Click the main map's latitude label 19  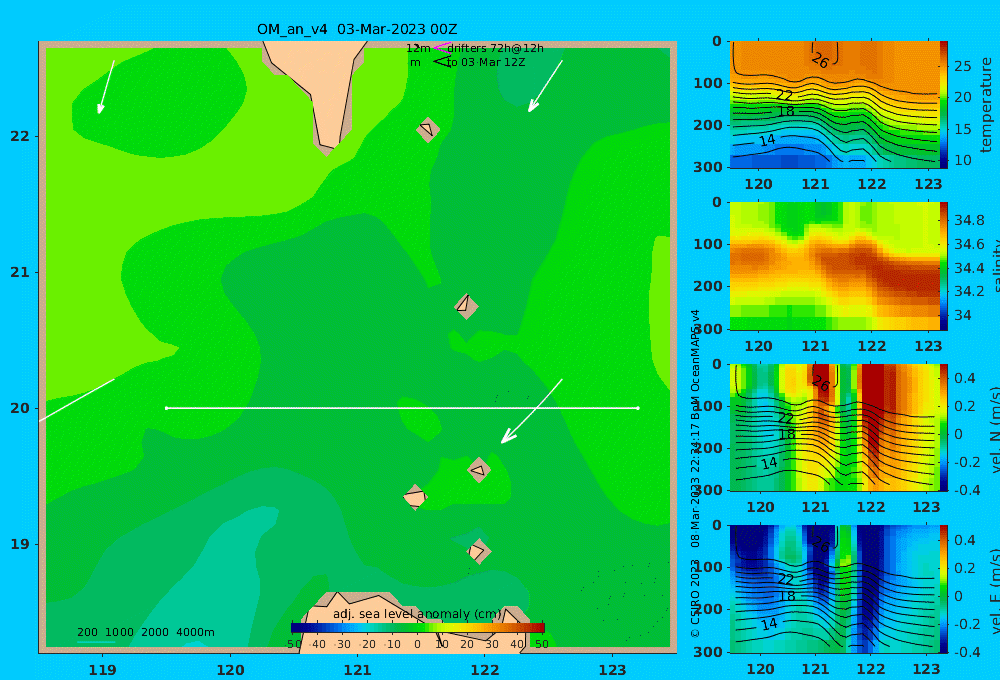tap(20, 544)
